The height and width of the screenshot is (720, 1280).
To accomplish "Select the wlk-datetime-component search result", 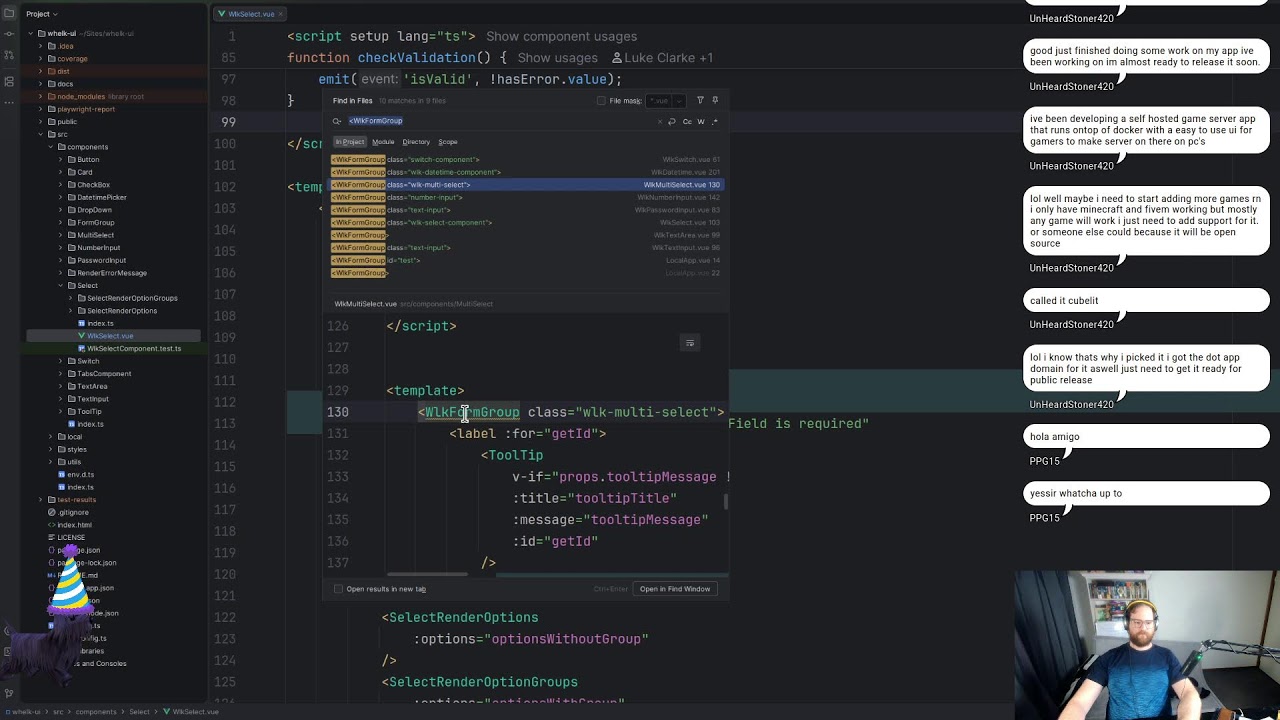I will click(x=526, y=172).
